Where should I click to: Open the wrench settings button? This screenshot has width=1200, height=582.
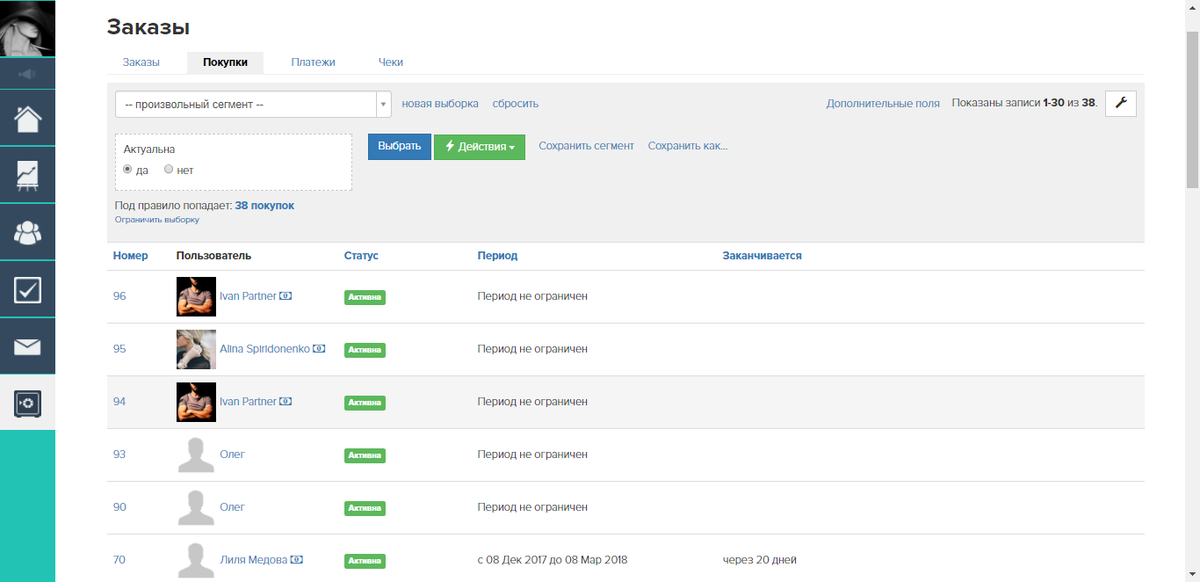[x=1120, y=103]
